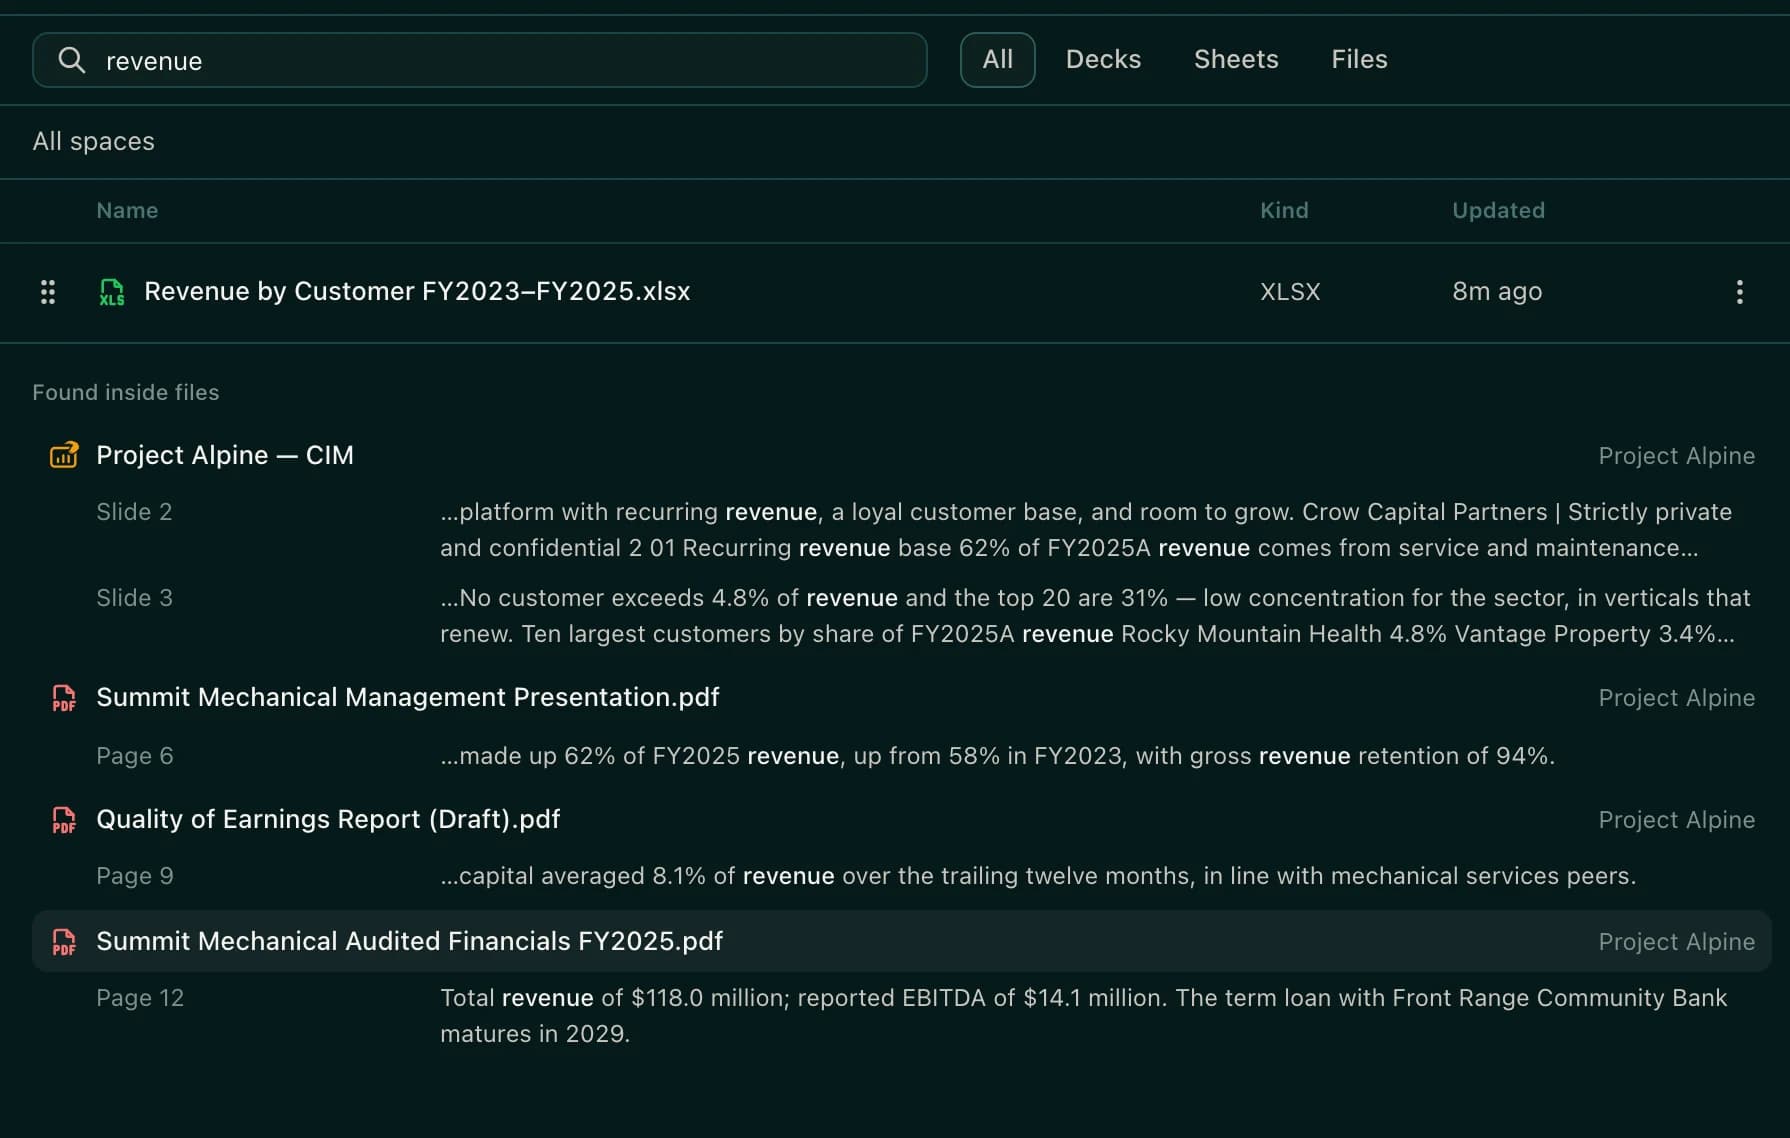
Task: Click the 8m ago updated cell
Action: coord(1497,292)
